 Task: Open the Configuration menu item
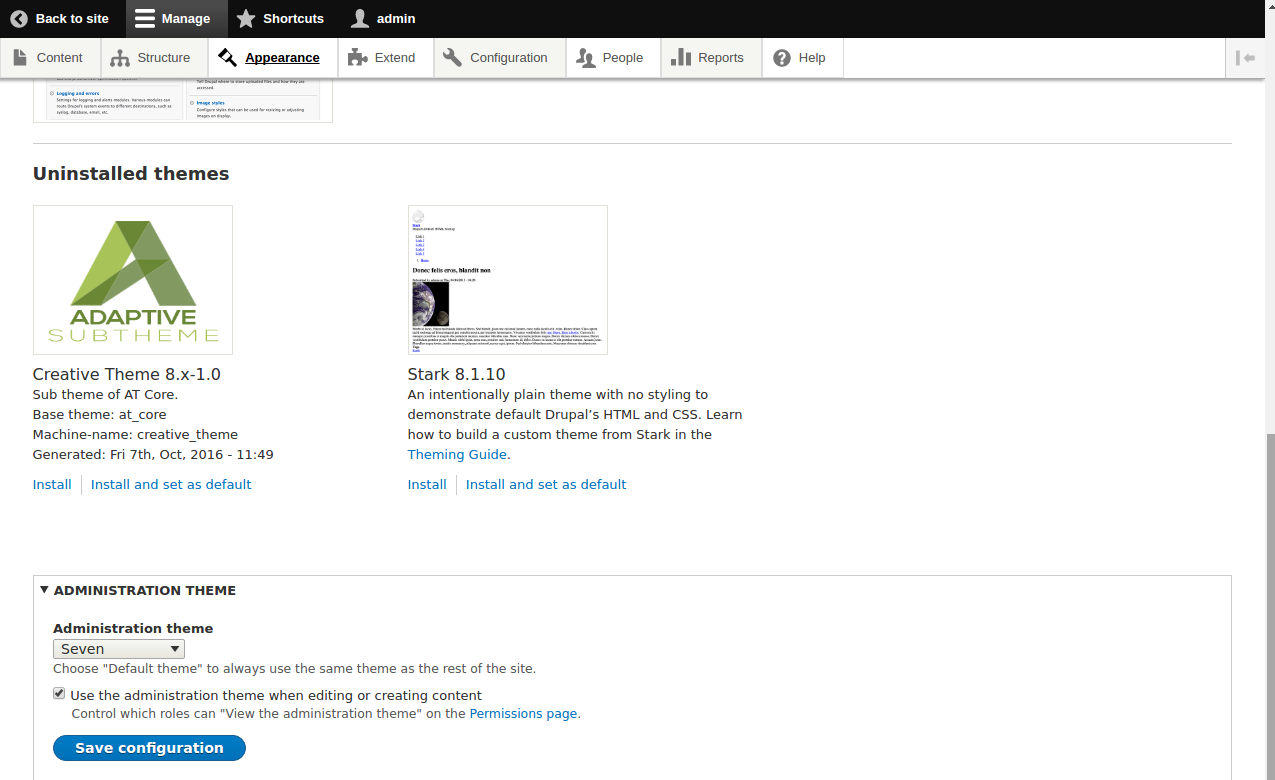(x=498, y=58)
